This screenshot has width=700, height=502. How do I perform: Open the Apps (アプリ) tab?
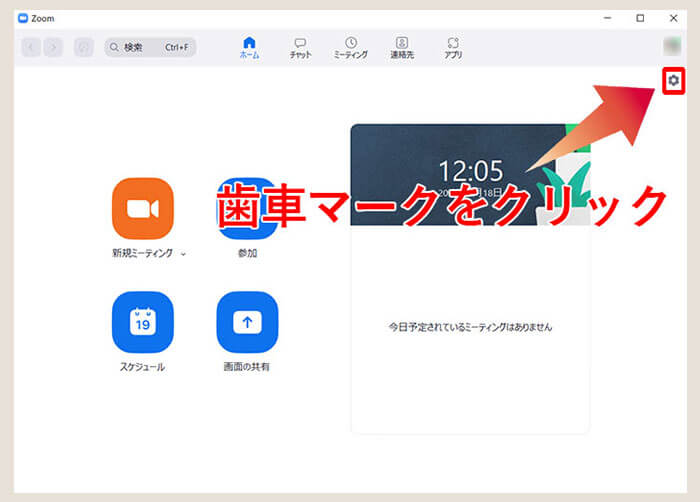point(453,47)
